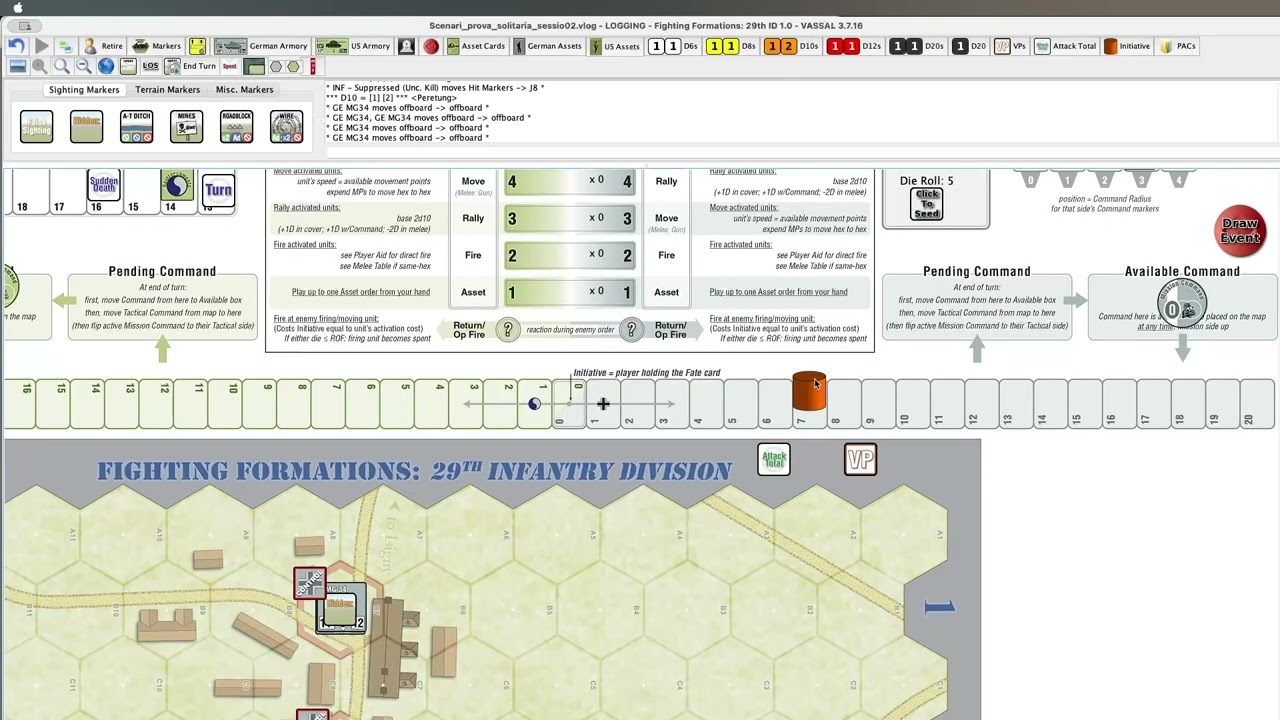Click the Click To Seed die button
Viewport: 1280px width, 720px height.
coord(927,203)
